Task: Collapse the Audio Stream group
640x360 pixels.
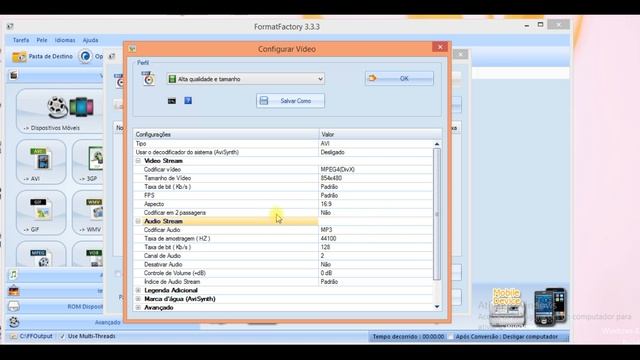Action: click(x=138, y=221)
